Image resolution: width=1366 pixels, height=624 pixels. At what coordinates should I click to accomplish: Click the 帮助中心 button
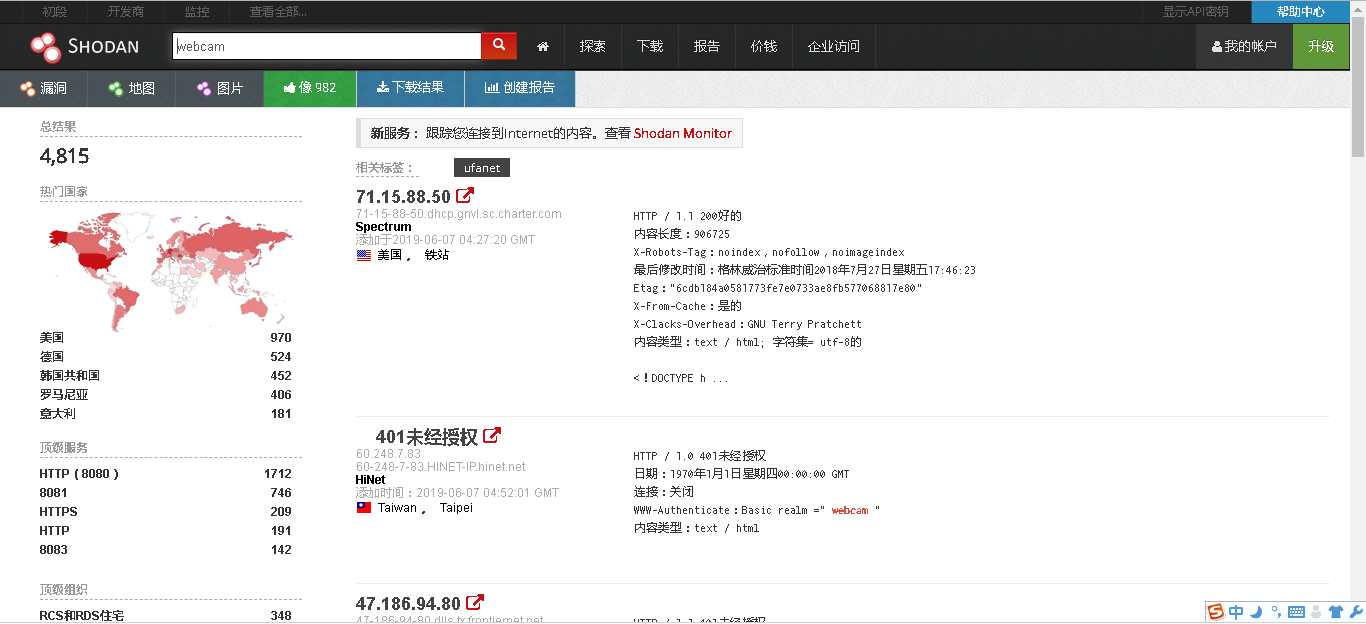(1301, 12)
